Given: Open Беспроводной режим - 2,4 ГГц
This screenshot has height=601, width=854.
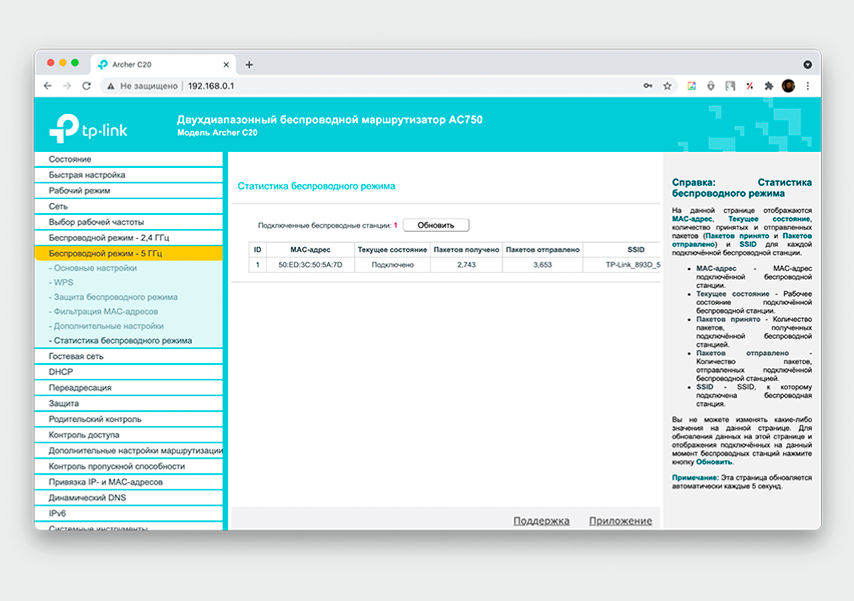Looking at the screenshot, I should click(x=129, y=238).
